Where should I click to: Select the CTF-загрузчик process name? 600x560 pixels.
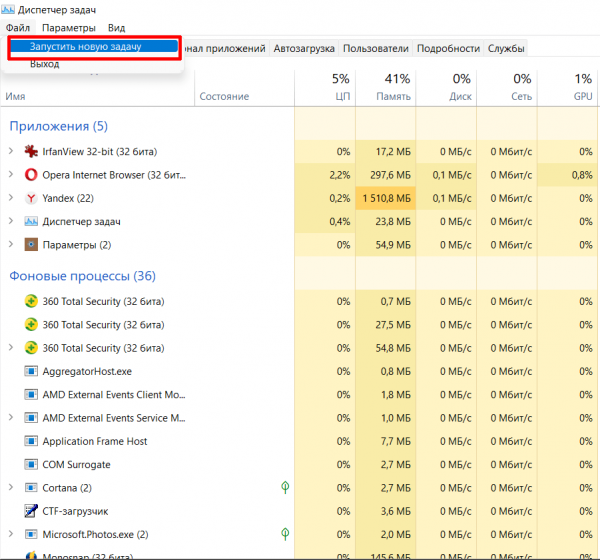coord(75,511)
